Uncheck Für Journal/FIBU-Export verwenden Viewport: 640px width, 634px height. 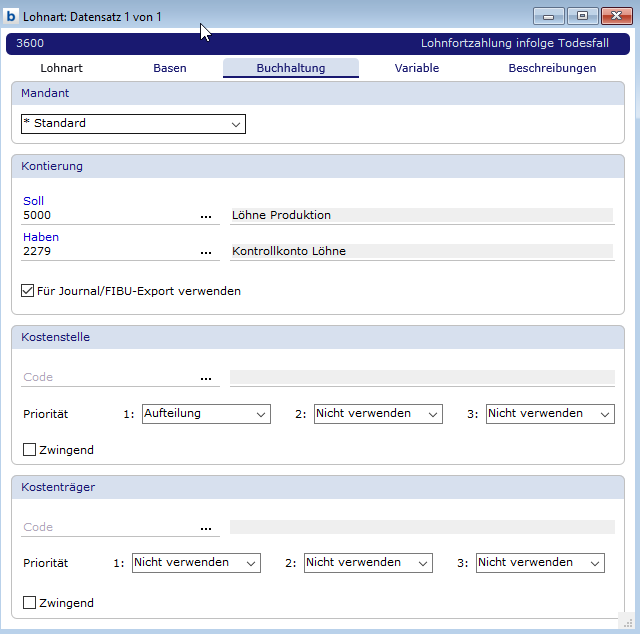(x=29, y=291)
